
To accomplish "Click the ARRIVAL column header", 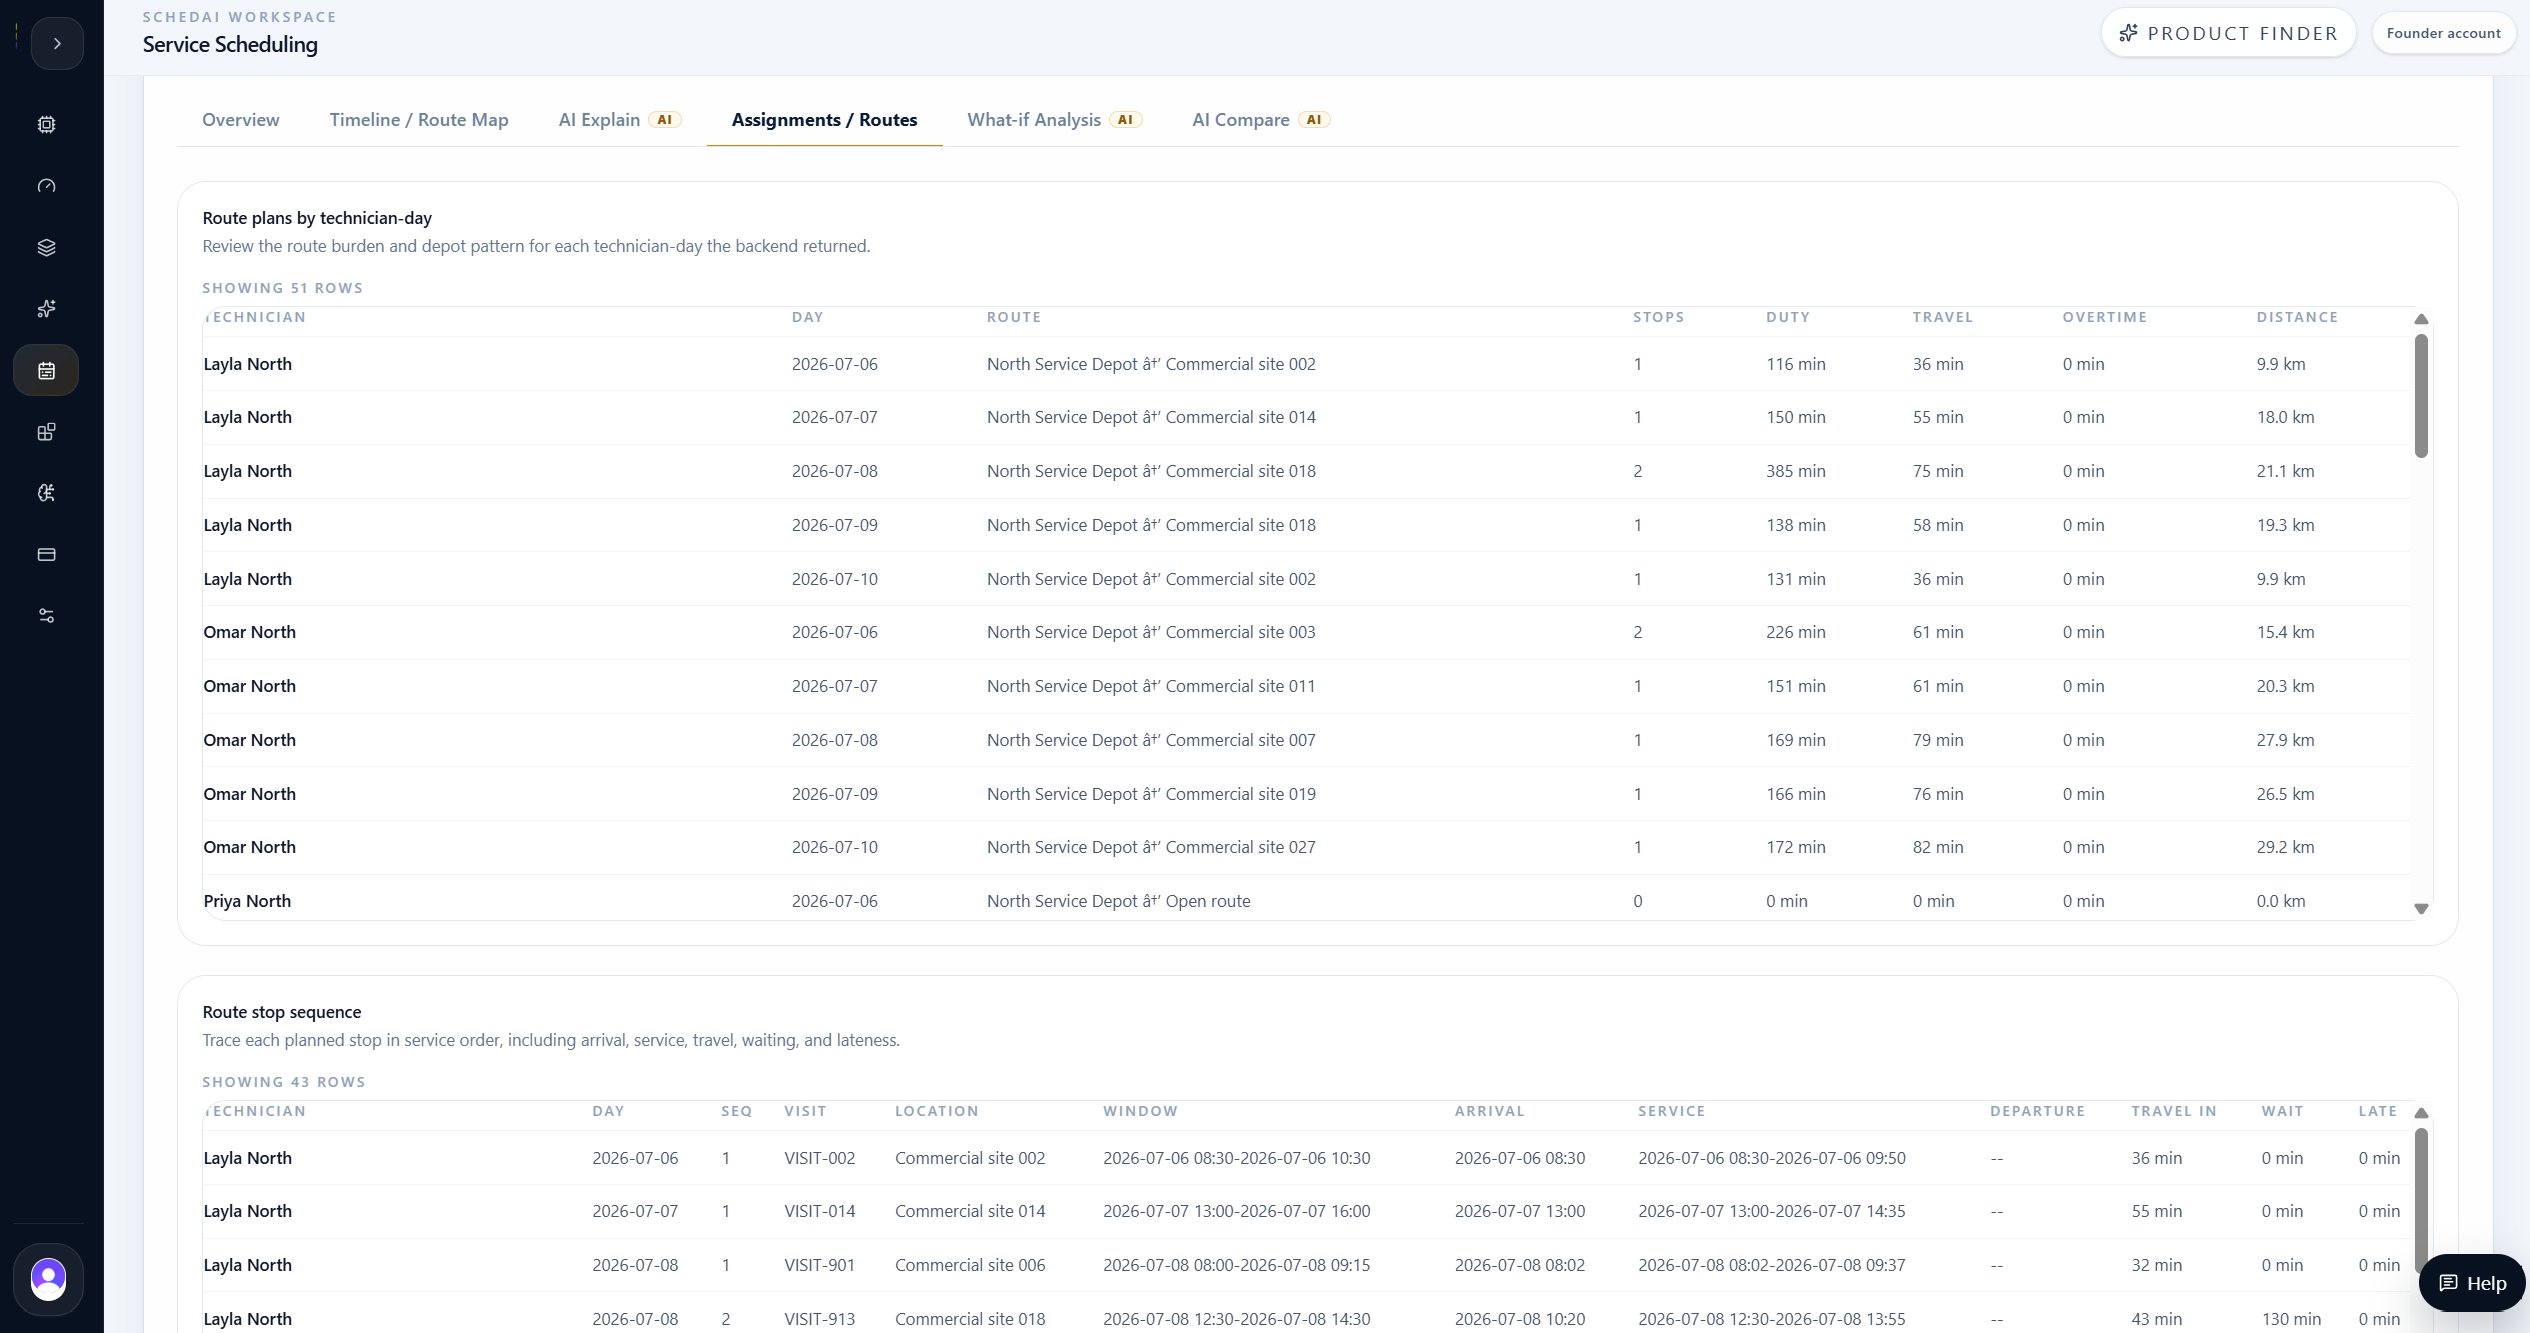I will [x=1489, y=1111].
